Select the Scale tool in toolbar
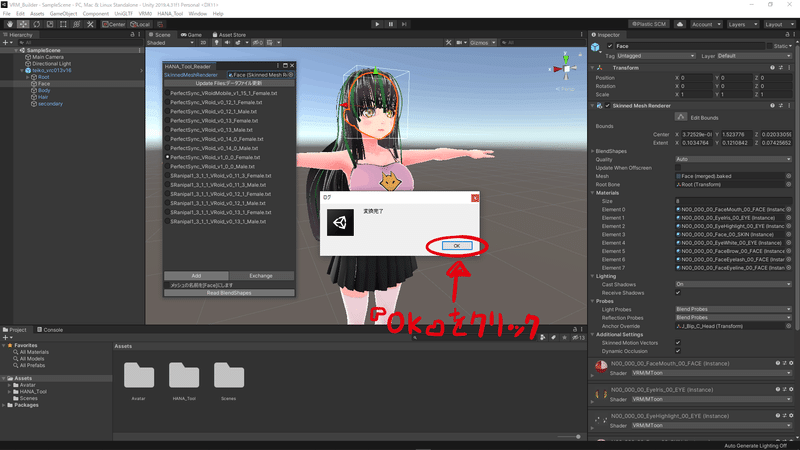The width and height of the screenshot is (800, 450). (49, 24)
